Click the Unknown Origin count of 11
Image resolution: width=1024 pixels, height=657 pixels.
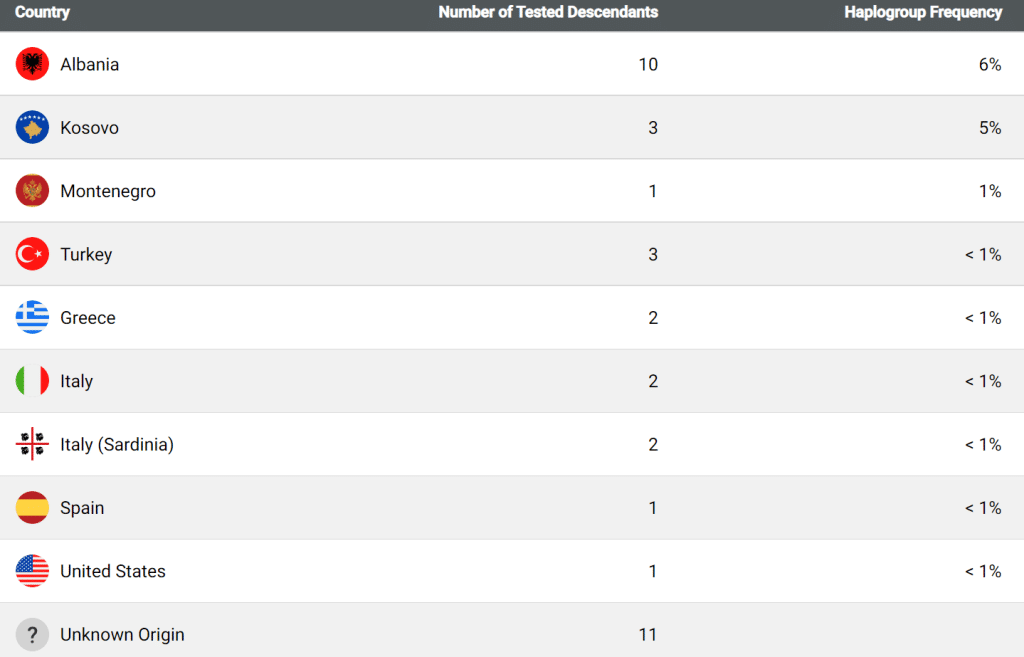tap(647, 634)
